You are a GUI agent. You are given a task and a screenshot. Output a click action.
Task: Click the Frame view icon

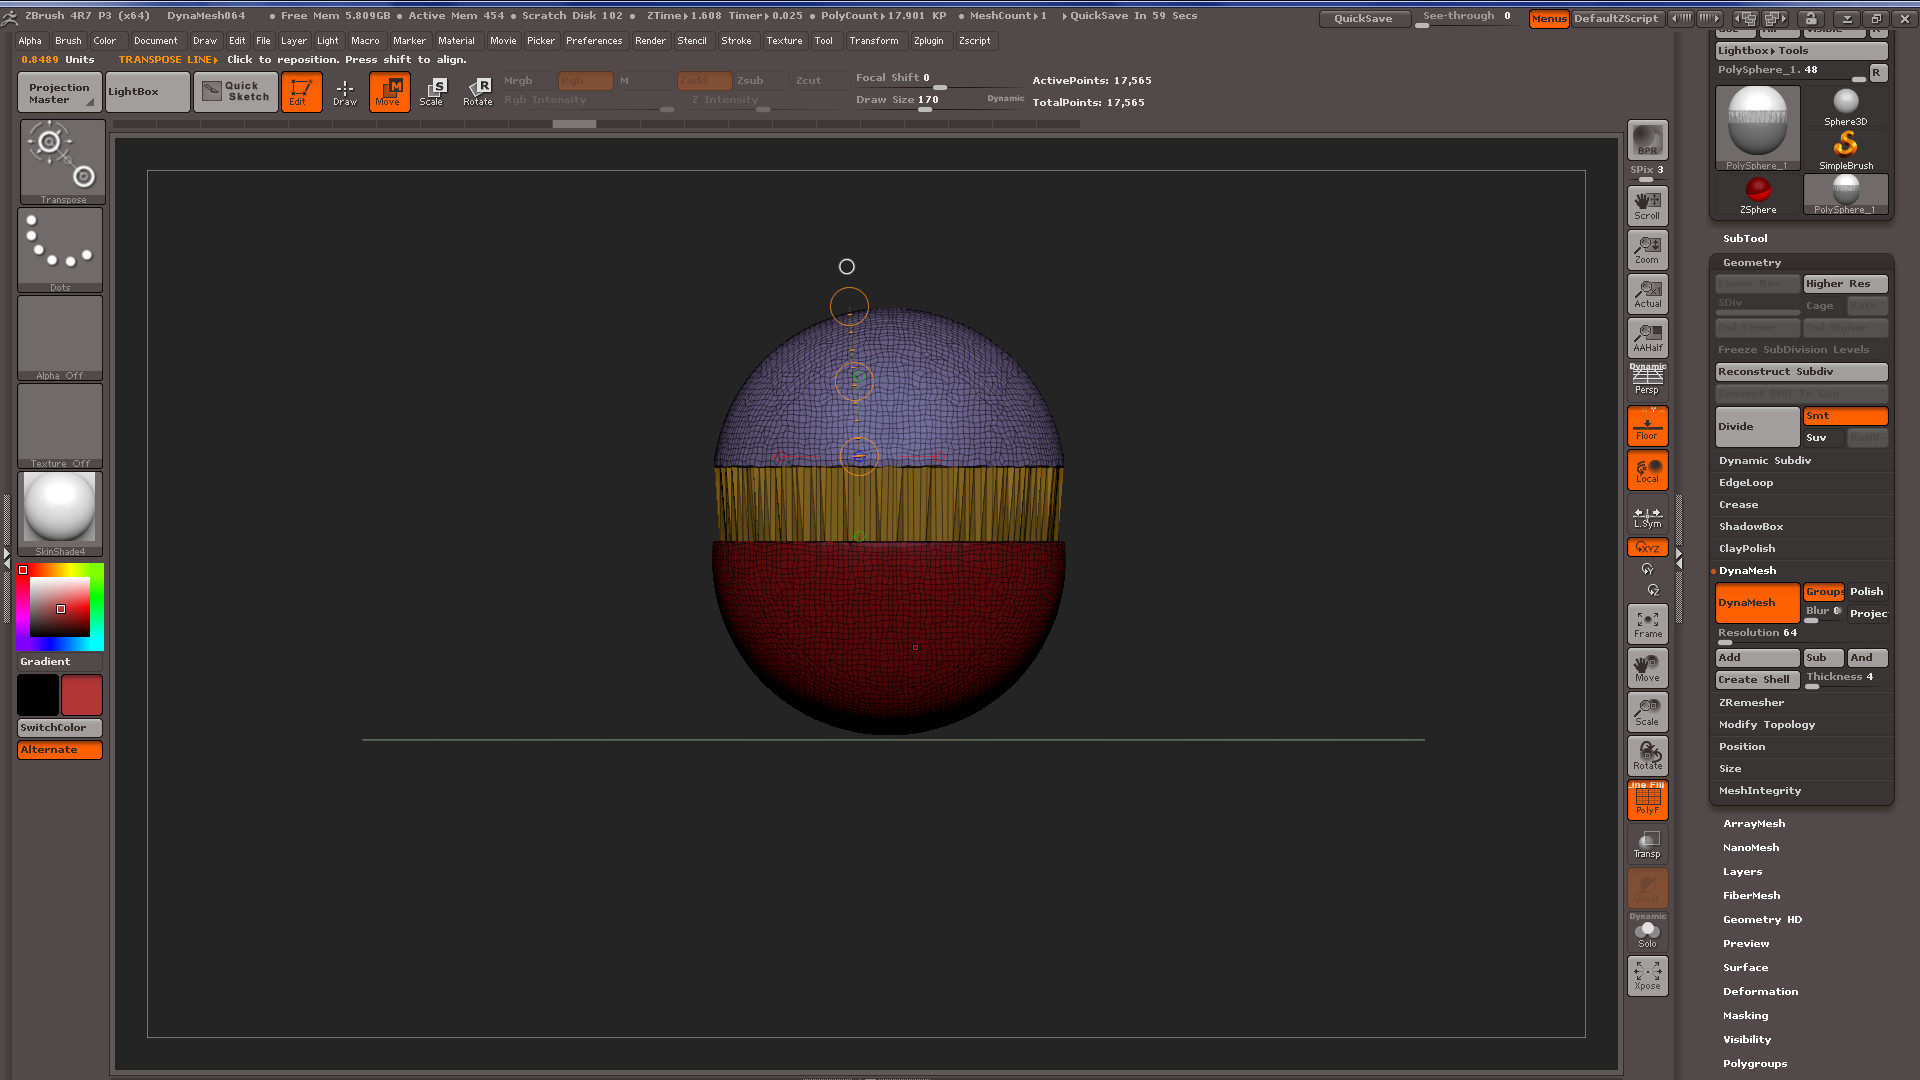1647,624
